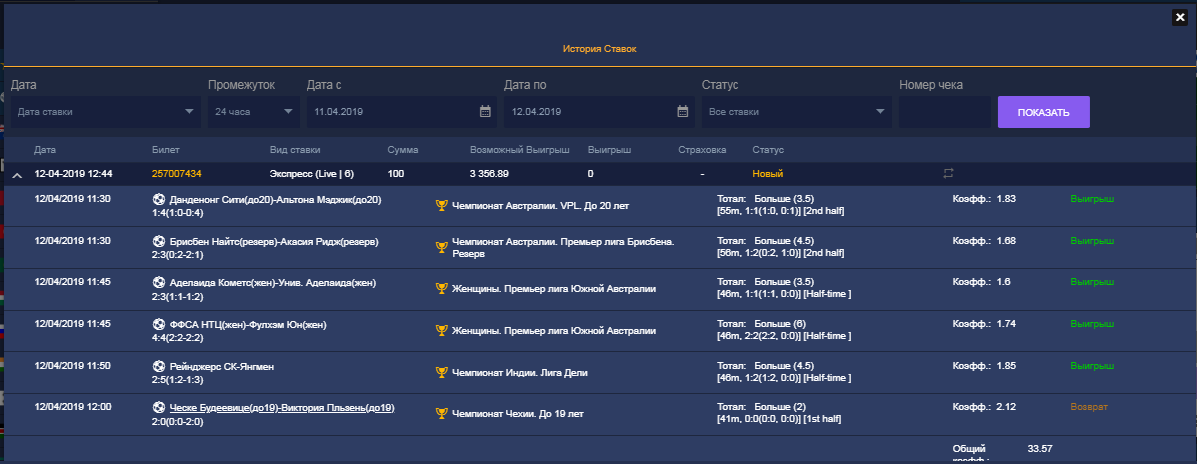Click ticket timestamp 12-04-2019 12:44
This screenshot has height=464, width=1197.
(x=73, y=174)
